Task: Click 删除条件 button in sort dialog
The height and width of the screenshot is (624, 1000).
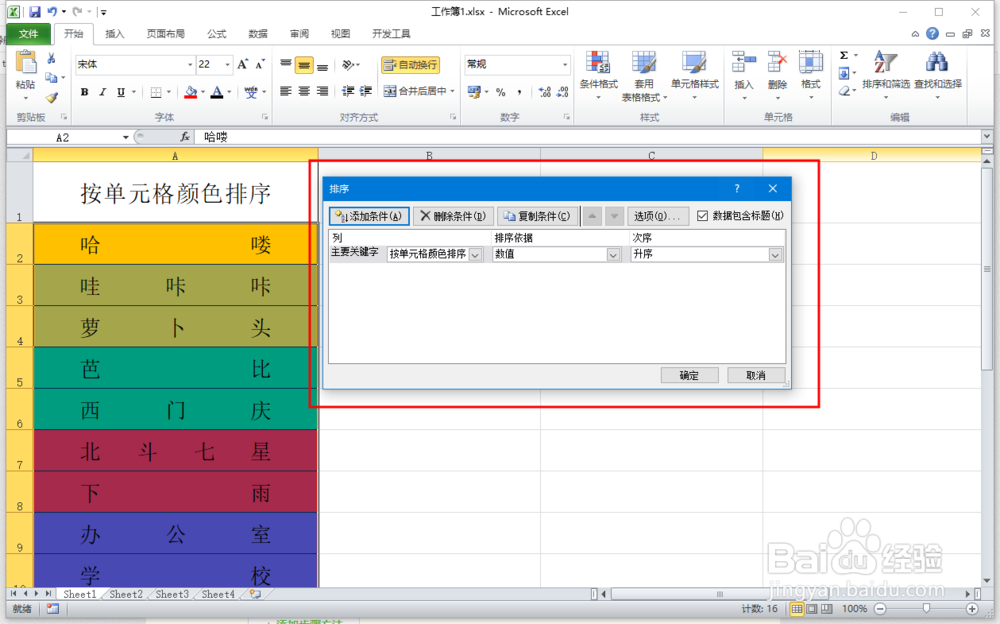Action: [453, 216]
